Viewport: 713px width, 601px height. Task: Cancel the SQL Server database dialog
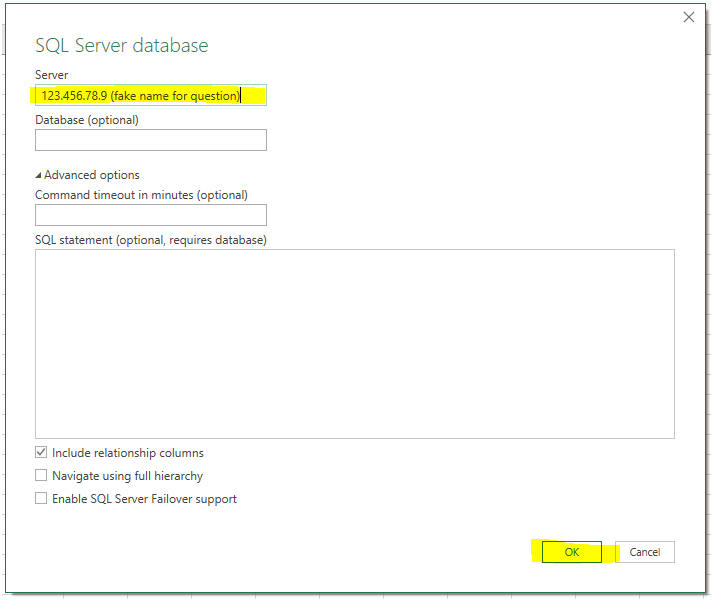[x=645, y=552]
